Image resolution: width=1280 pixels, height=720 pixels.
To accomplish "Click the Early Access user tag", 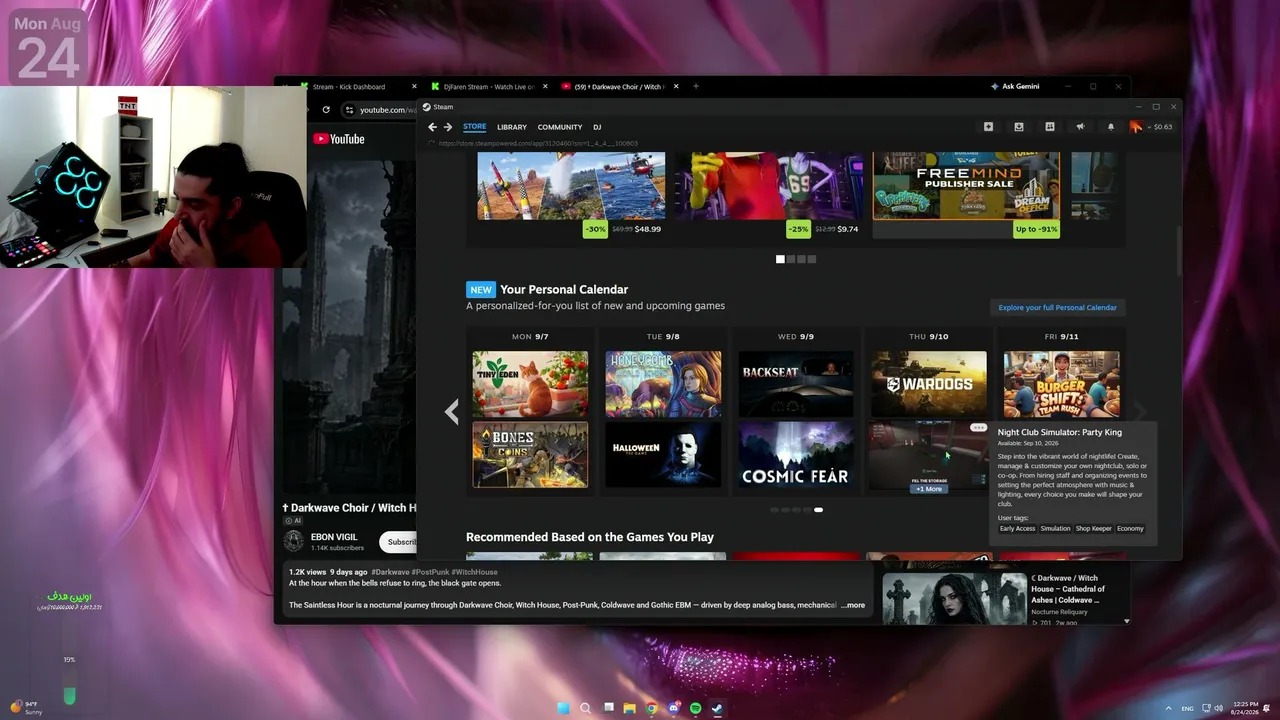I will pos(1017,529).
